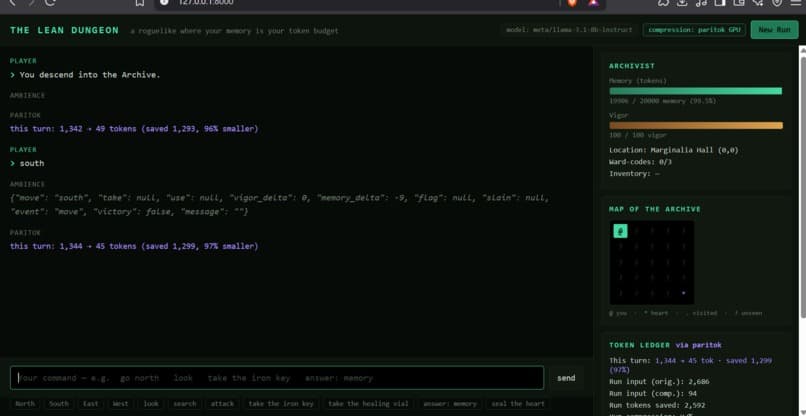Click the '1,342 → 49 tokens' paritok line
Screen dimensions: 806x416
(134, 129)
